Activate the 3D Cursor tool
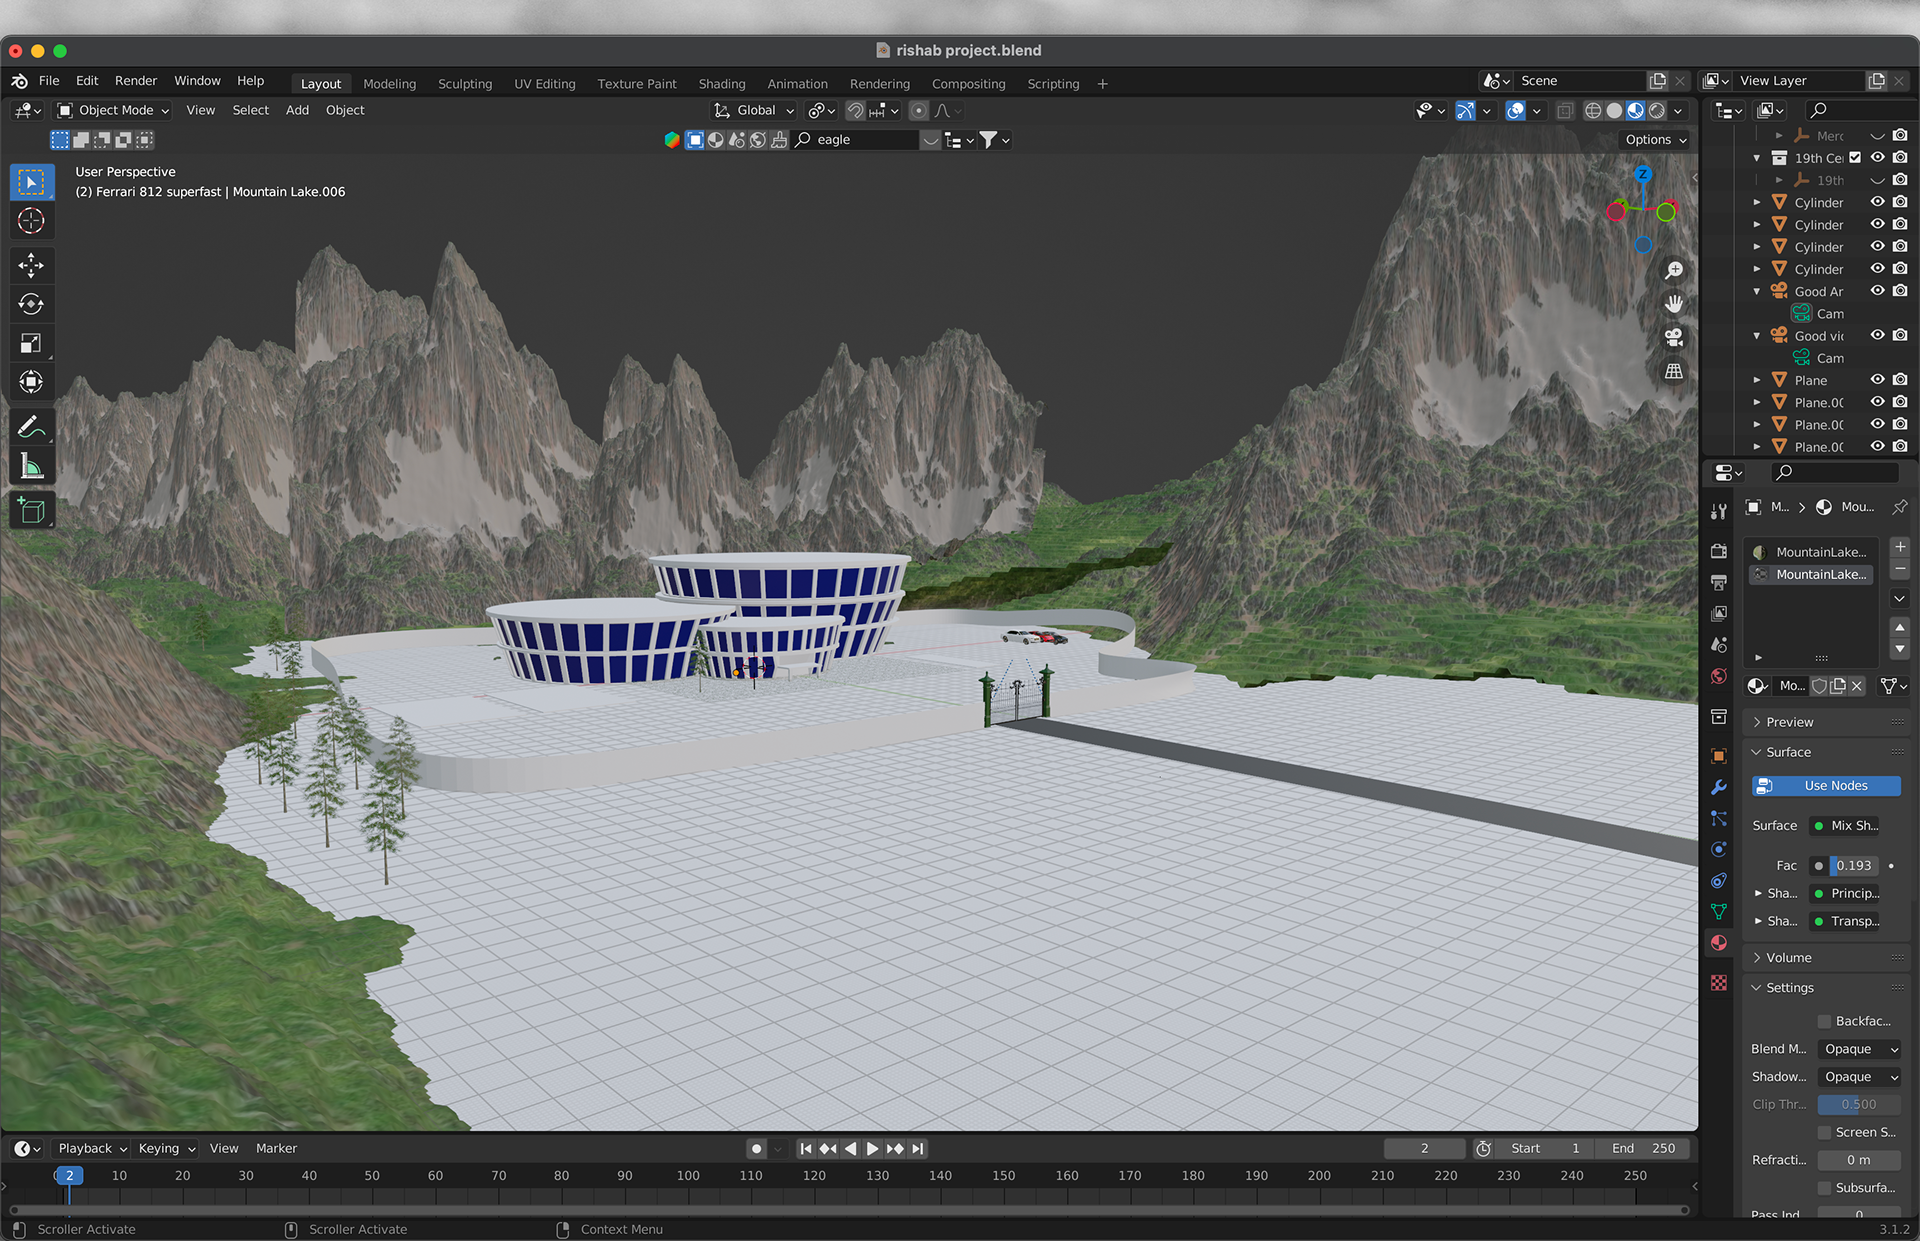 click(x=31, y=221)
